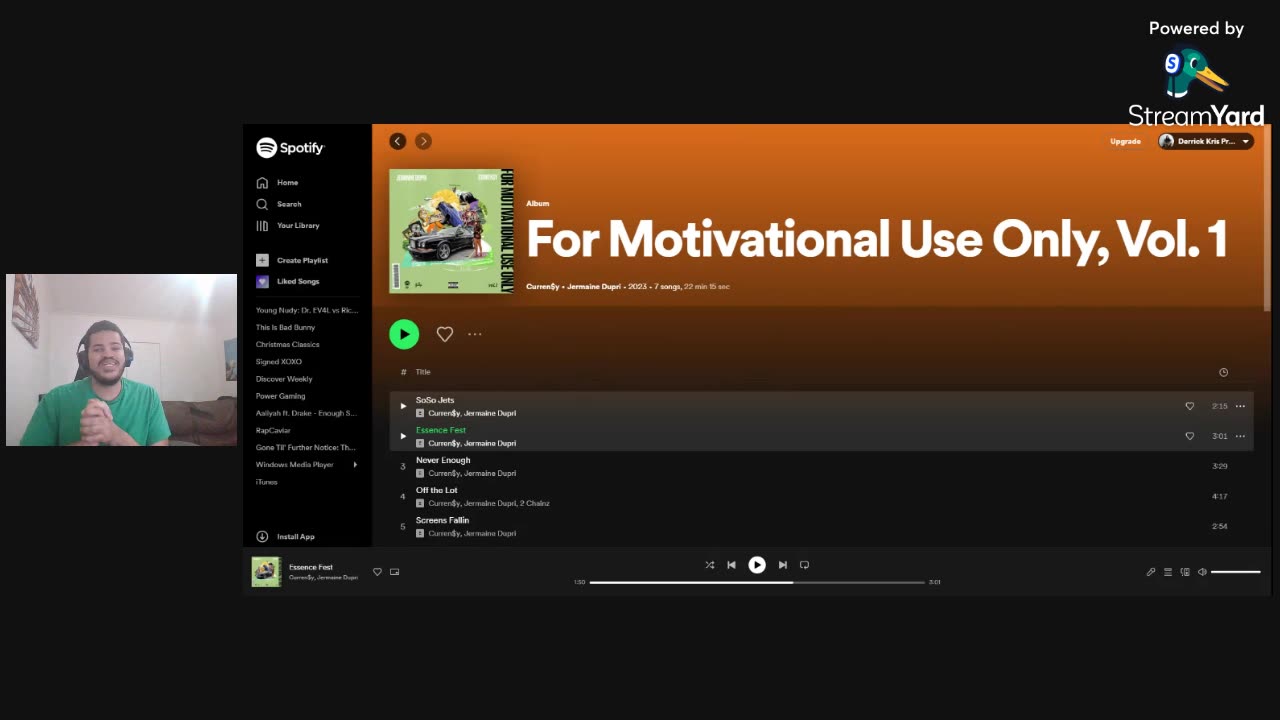Skip to previous track
1280x720 pixels.
[731, 565]
